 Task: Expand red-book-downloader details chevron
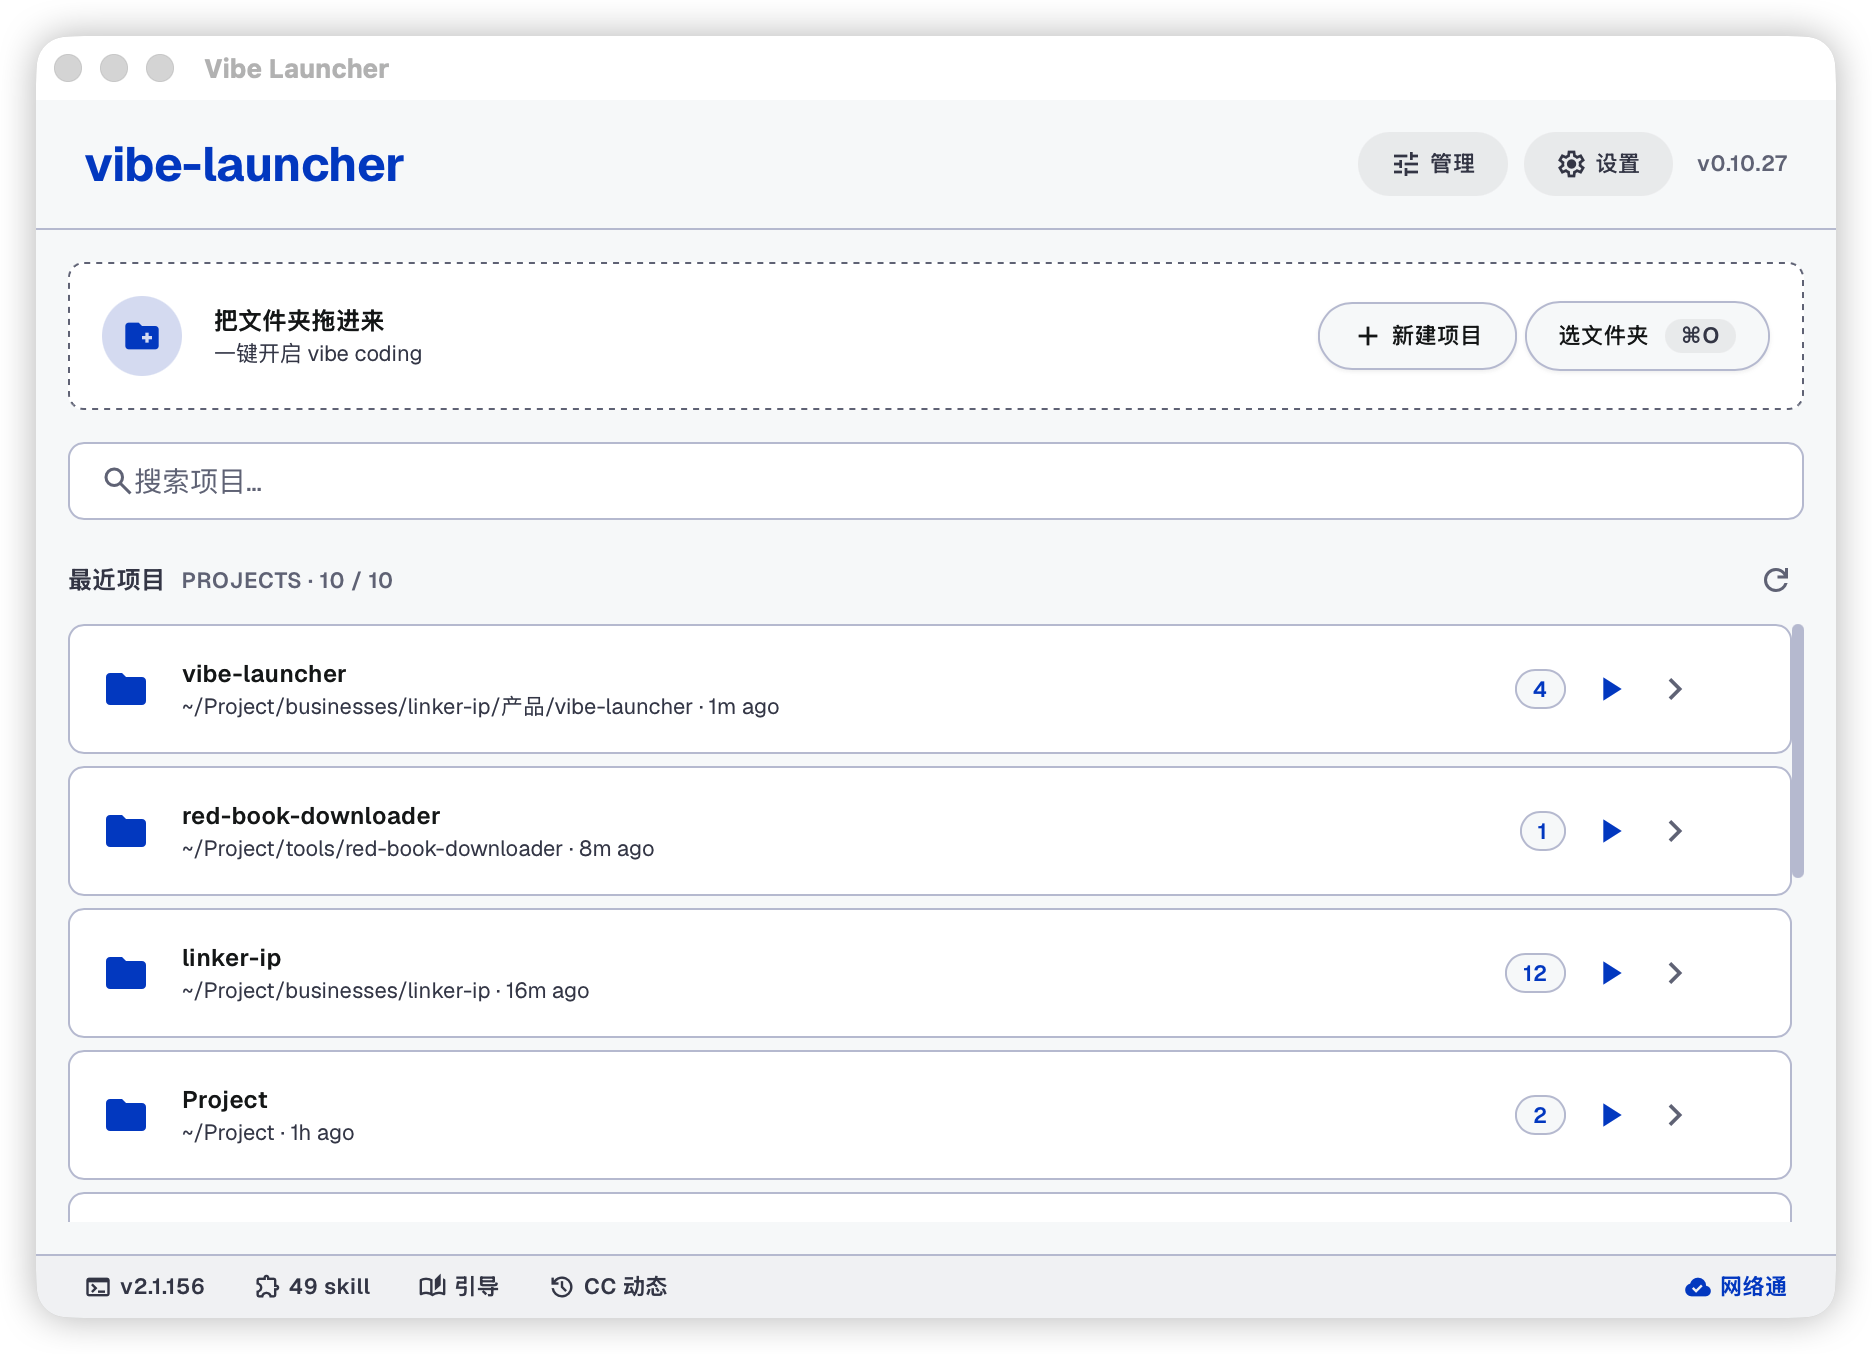tap(1676, 831)
